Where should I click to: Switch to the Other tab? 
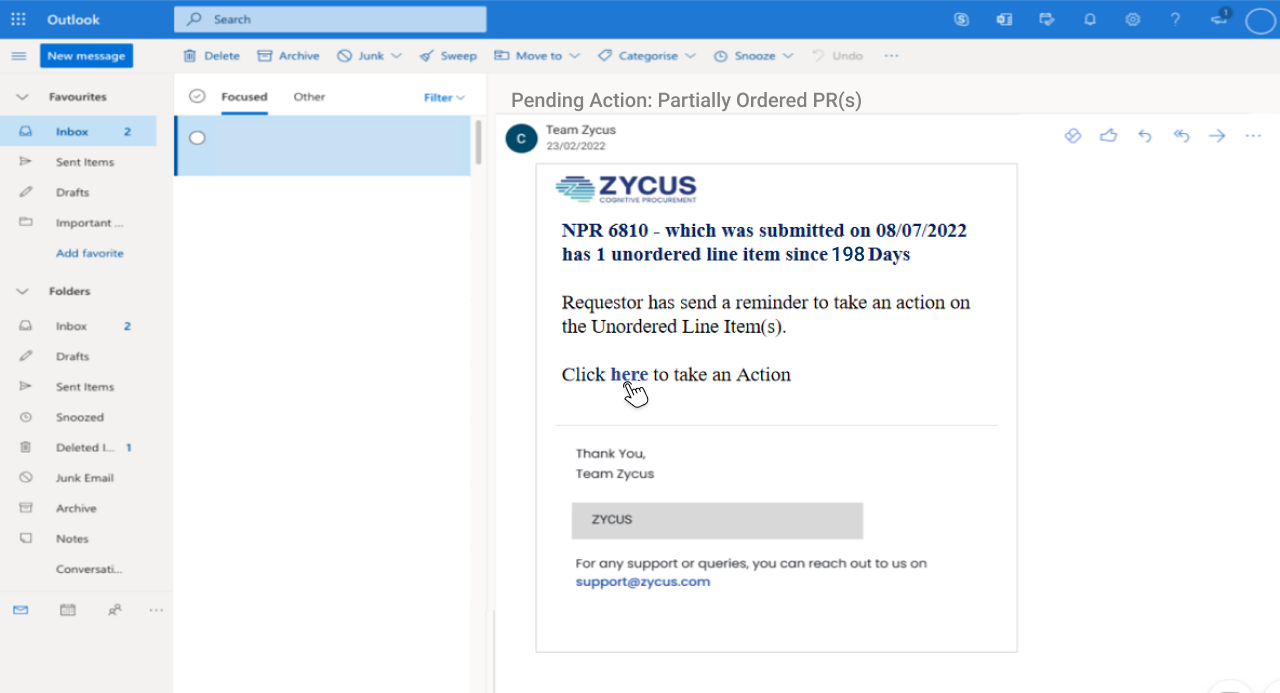point(309,97)
